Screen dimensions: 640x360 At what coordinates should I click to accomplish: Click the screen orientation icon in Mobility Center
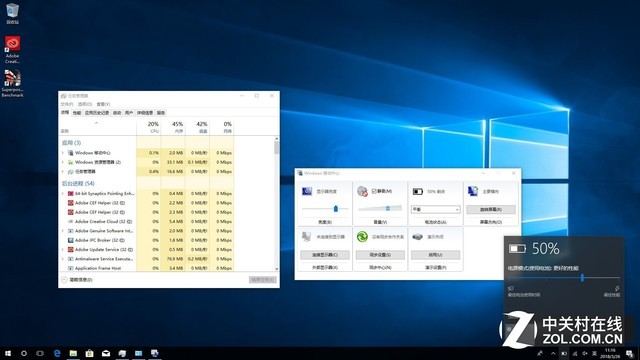473,191
